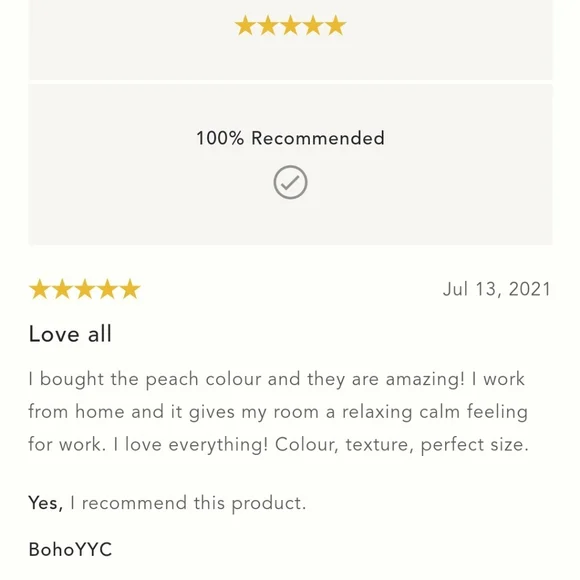Open the reviewer name BohoYYC
Screen dimensions: 580x580
70,549
